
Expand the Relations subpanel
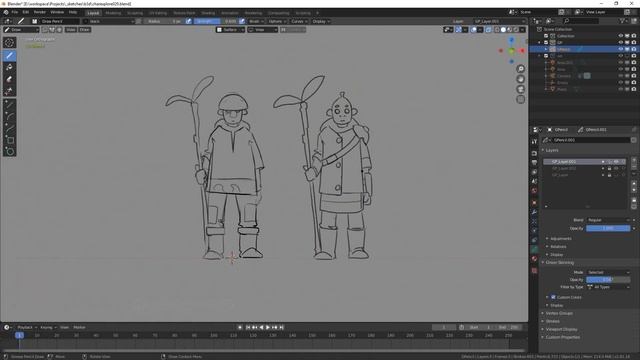click(x=558, y=247)
